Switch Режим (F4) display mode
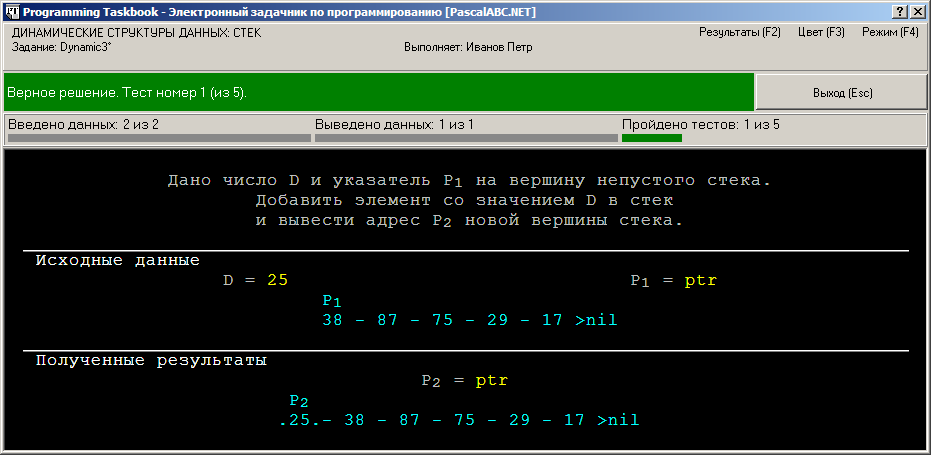 click(890, 33)
